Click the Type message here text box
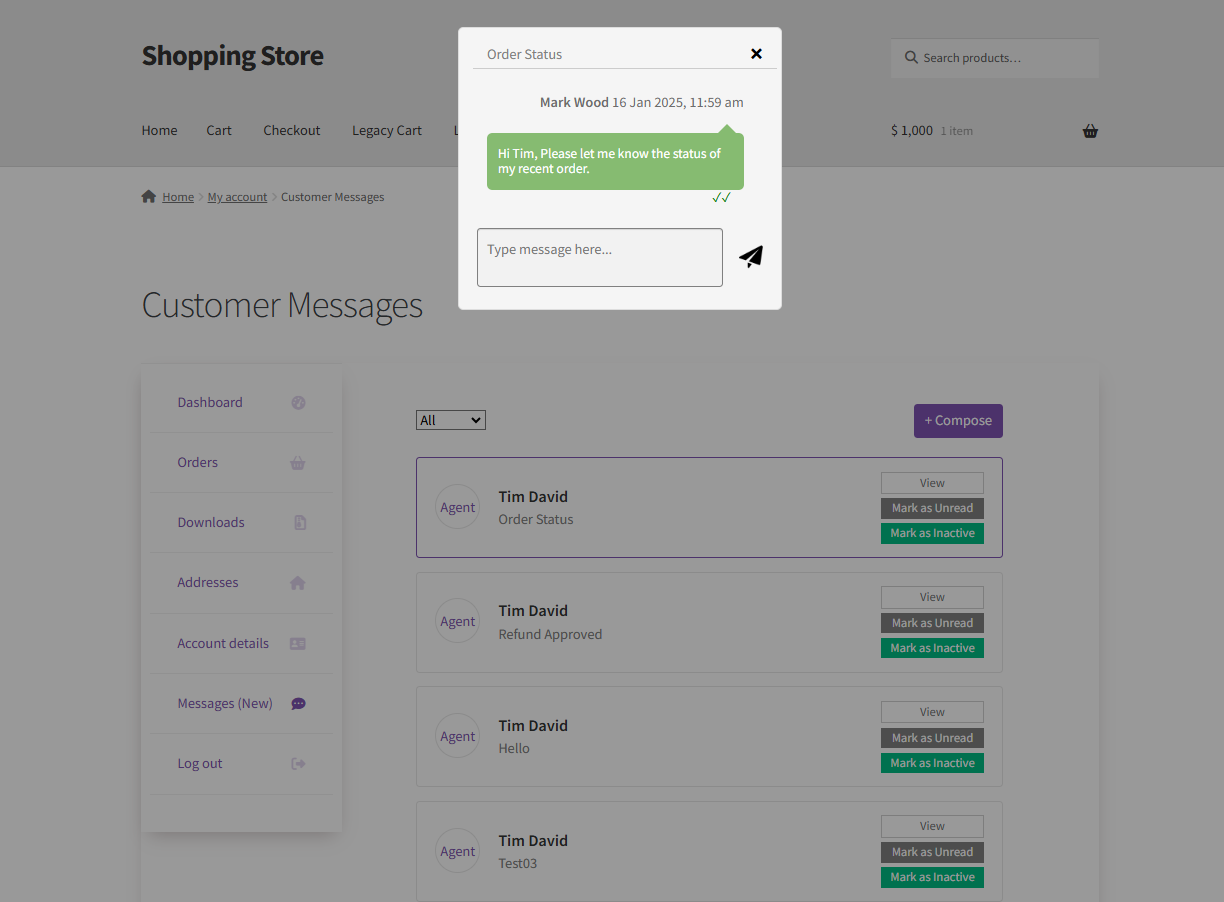Viewport: 1224px width, 902px height. (x=600, y=257)
